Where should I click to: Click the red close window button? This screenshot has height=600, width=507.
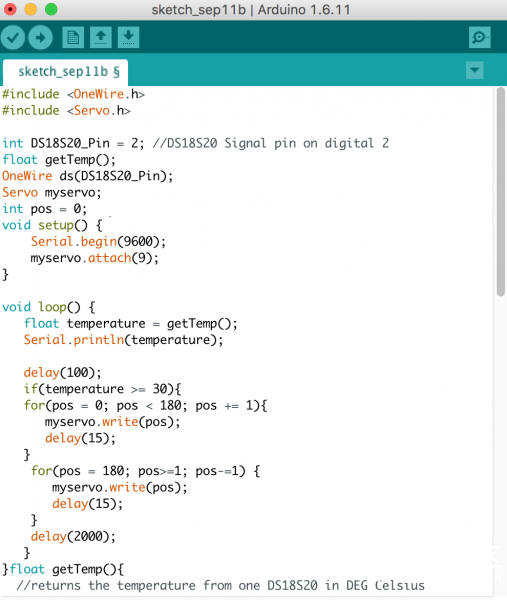tap(10, 9)
